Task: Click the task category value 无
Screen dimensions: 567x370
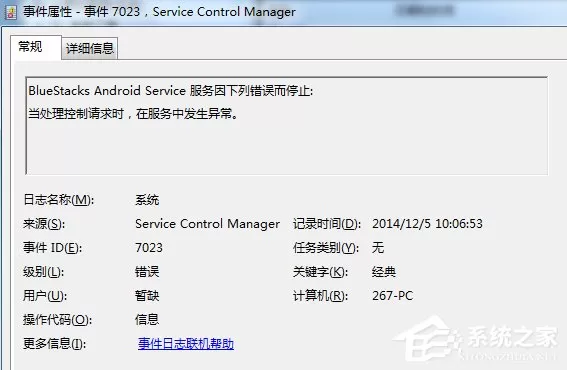Action: [378, 248]
